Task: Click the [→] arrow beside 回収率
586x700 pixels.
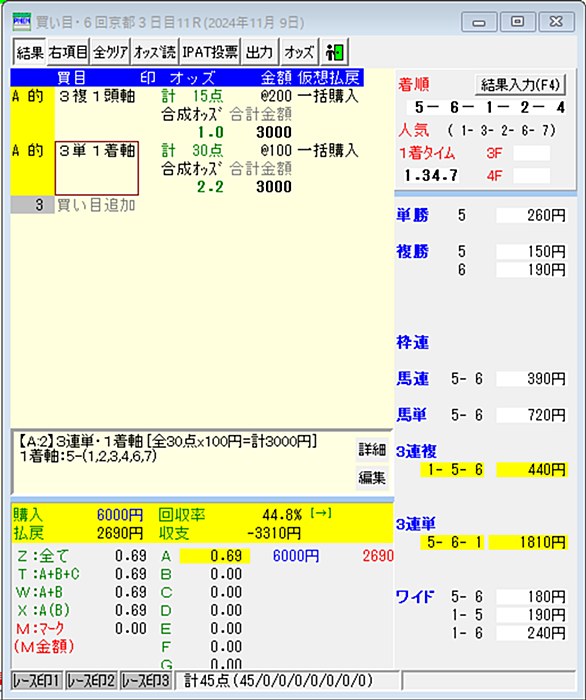Action: (x=321, y=514)
